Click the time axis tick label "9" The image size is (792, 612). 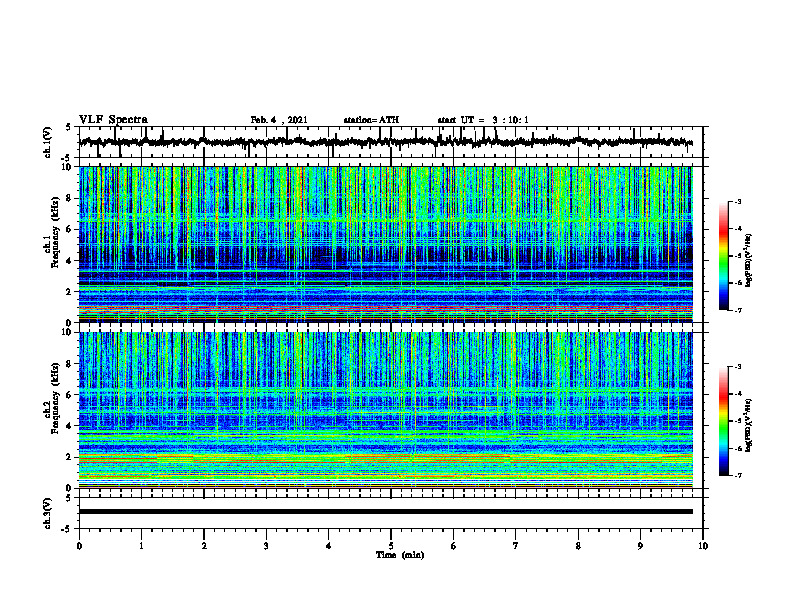coord(640,546)
